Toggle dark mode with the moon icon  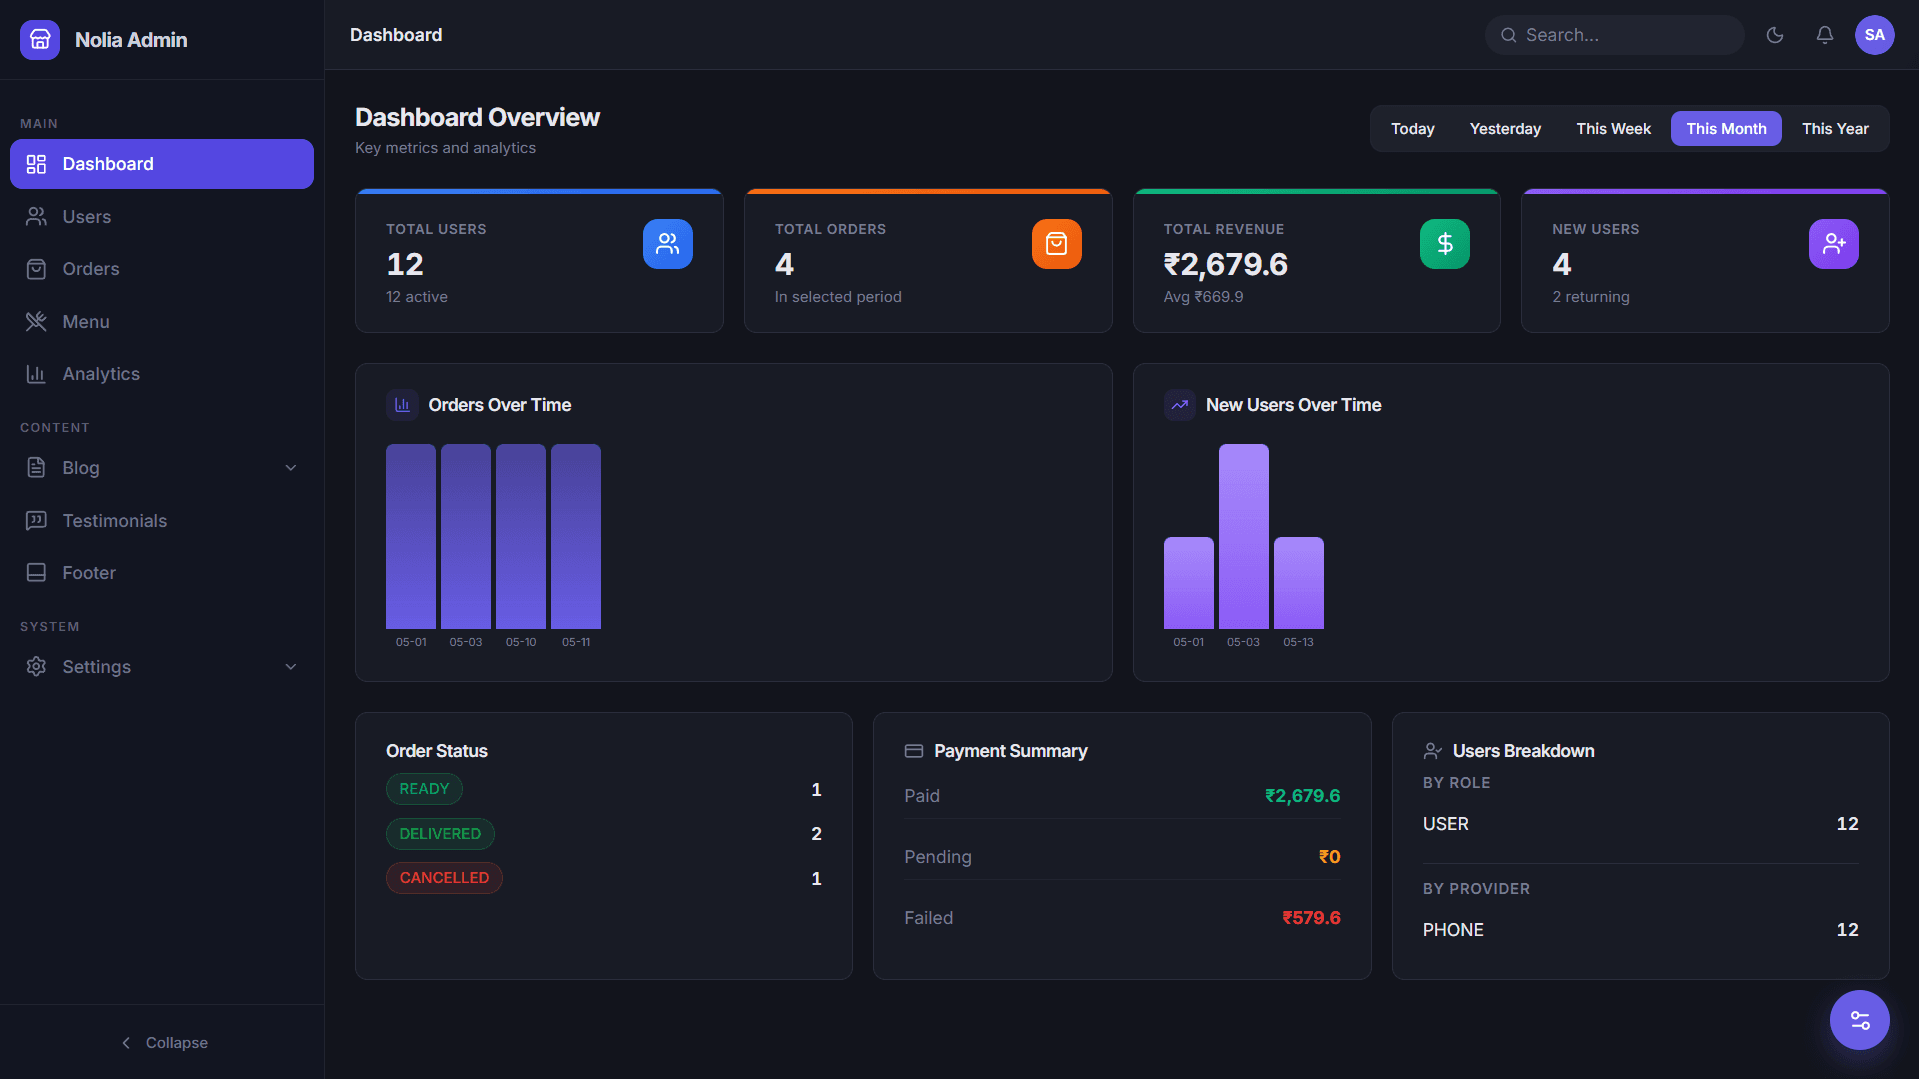1775,35
